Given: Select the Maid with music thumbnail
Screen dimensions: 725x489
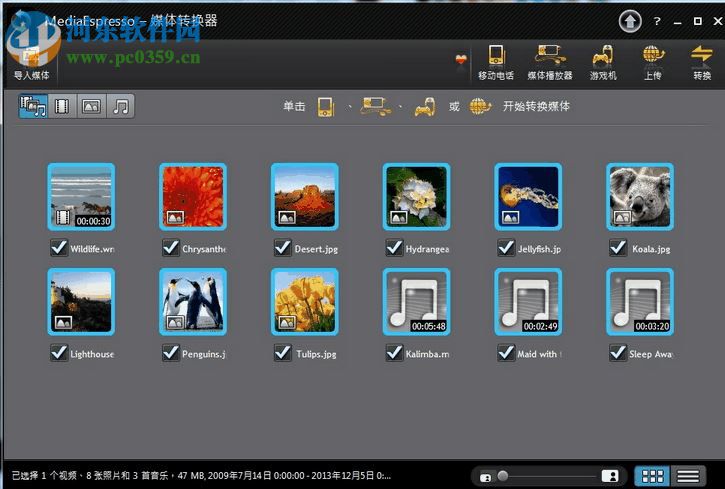Looking at the screenshot, I should point(528,301).
